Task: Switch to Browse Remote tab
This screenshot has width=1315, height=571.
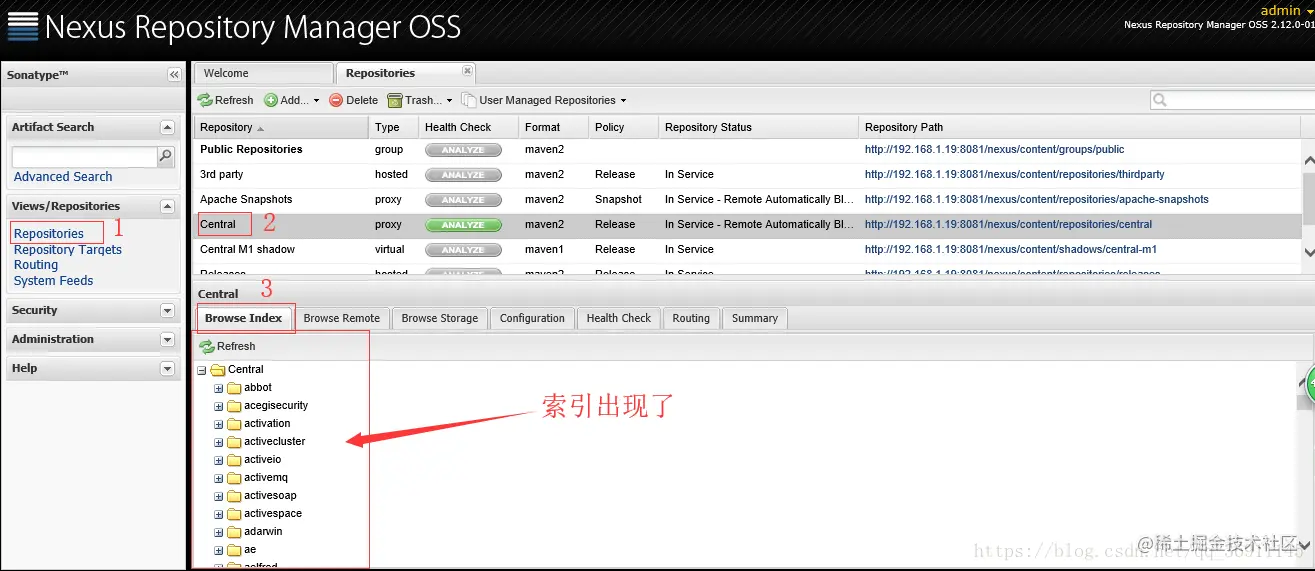Action: click(341, 318)
